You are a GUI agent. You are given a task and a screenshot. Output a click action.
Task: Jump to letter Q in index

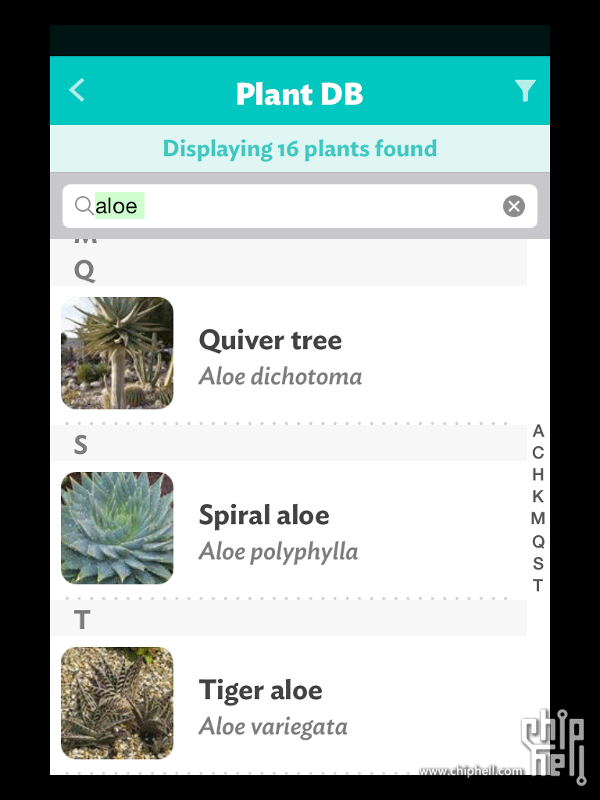coord(538,541)
